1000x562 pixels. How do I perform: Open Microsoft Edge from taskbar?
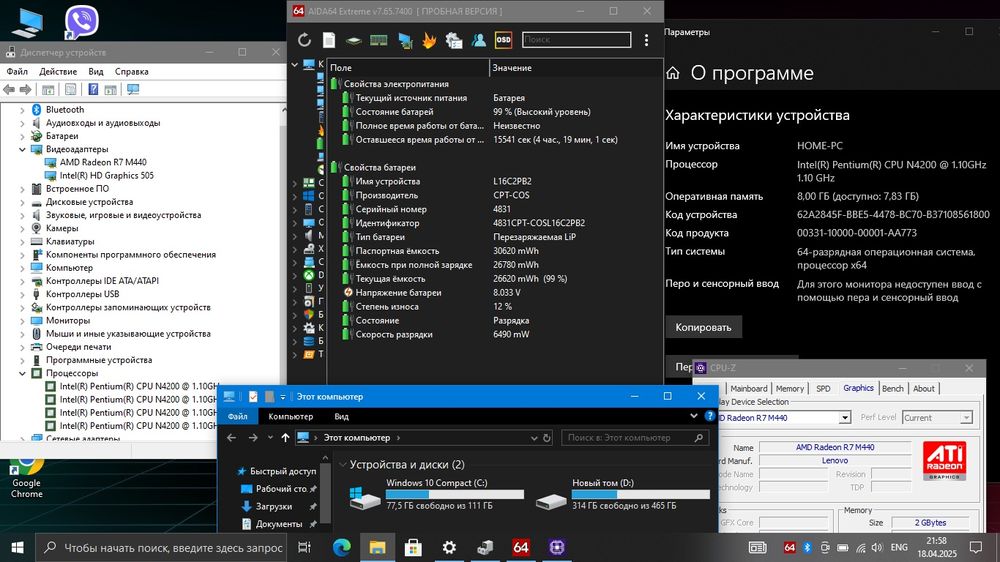click(x=341, y=547)
